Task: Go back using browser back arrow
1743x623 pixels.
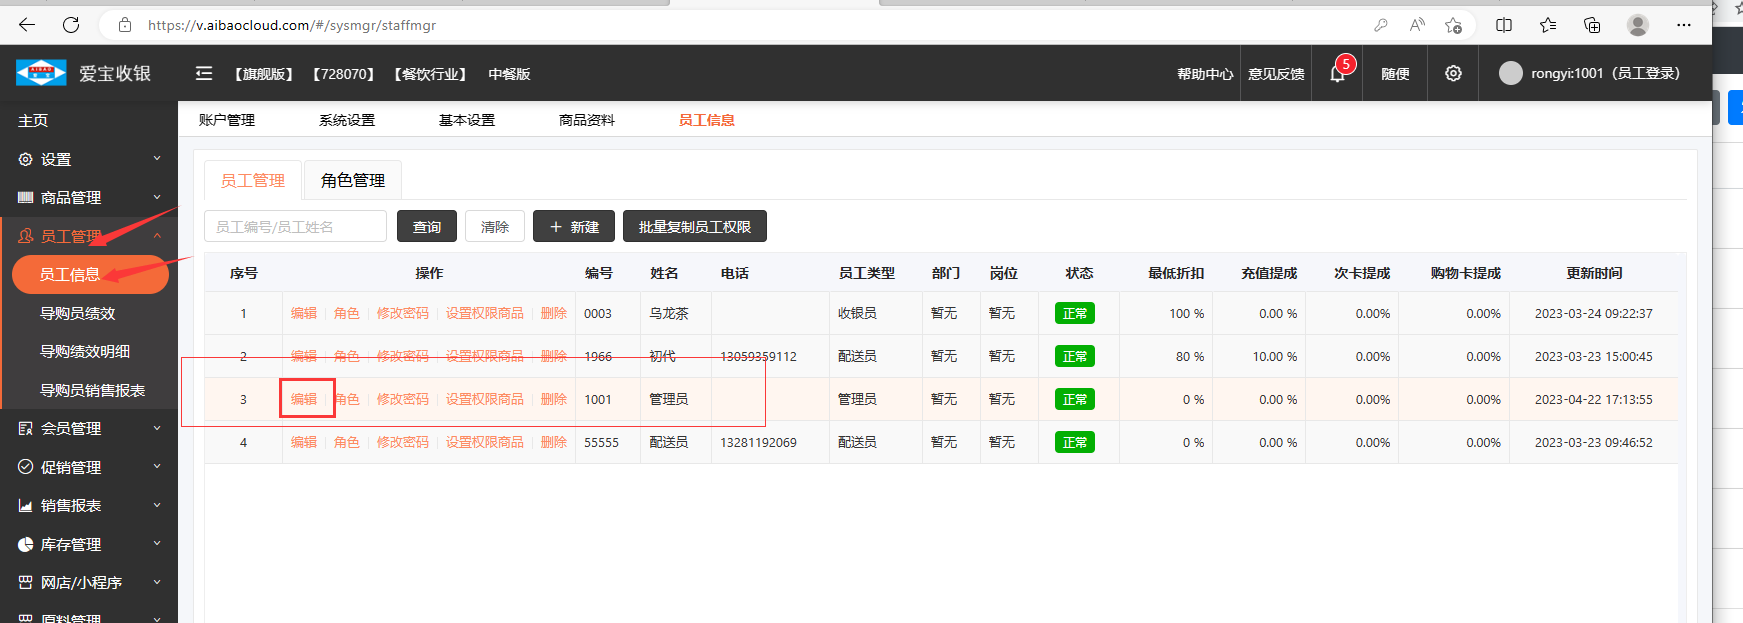Action: click(x=27, y=25)
